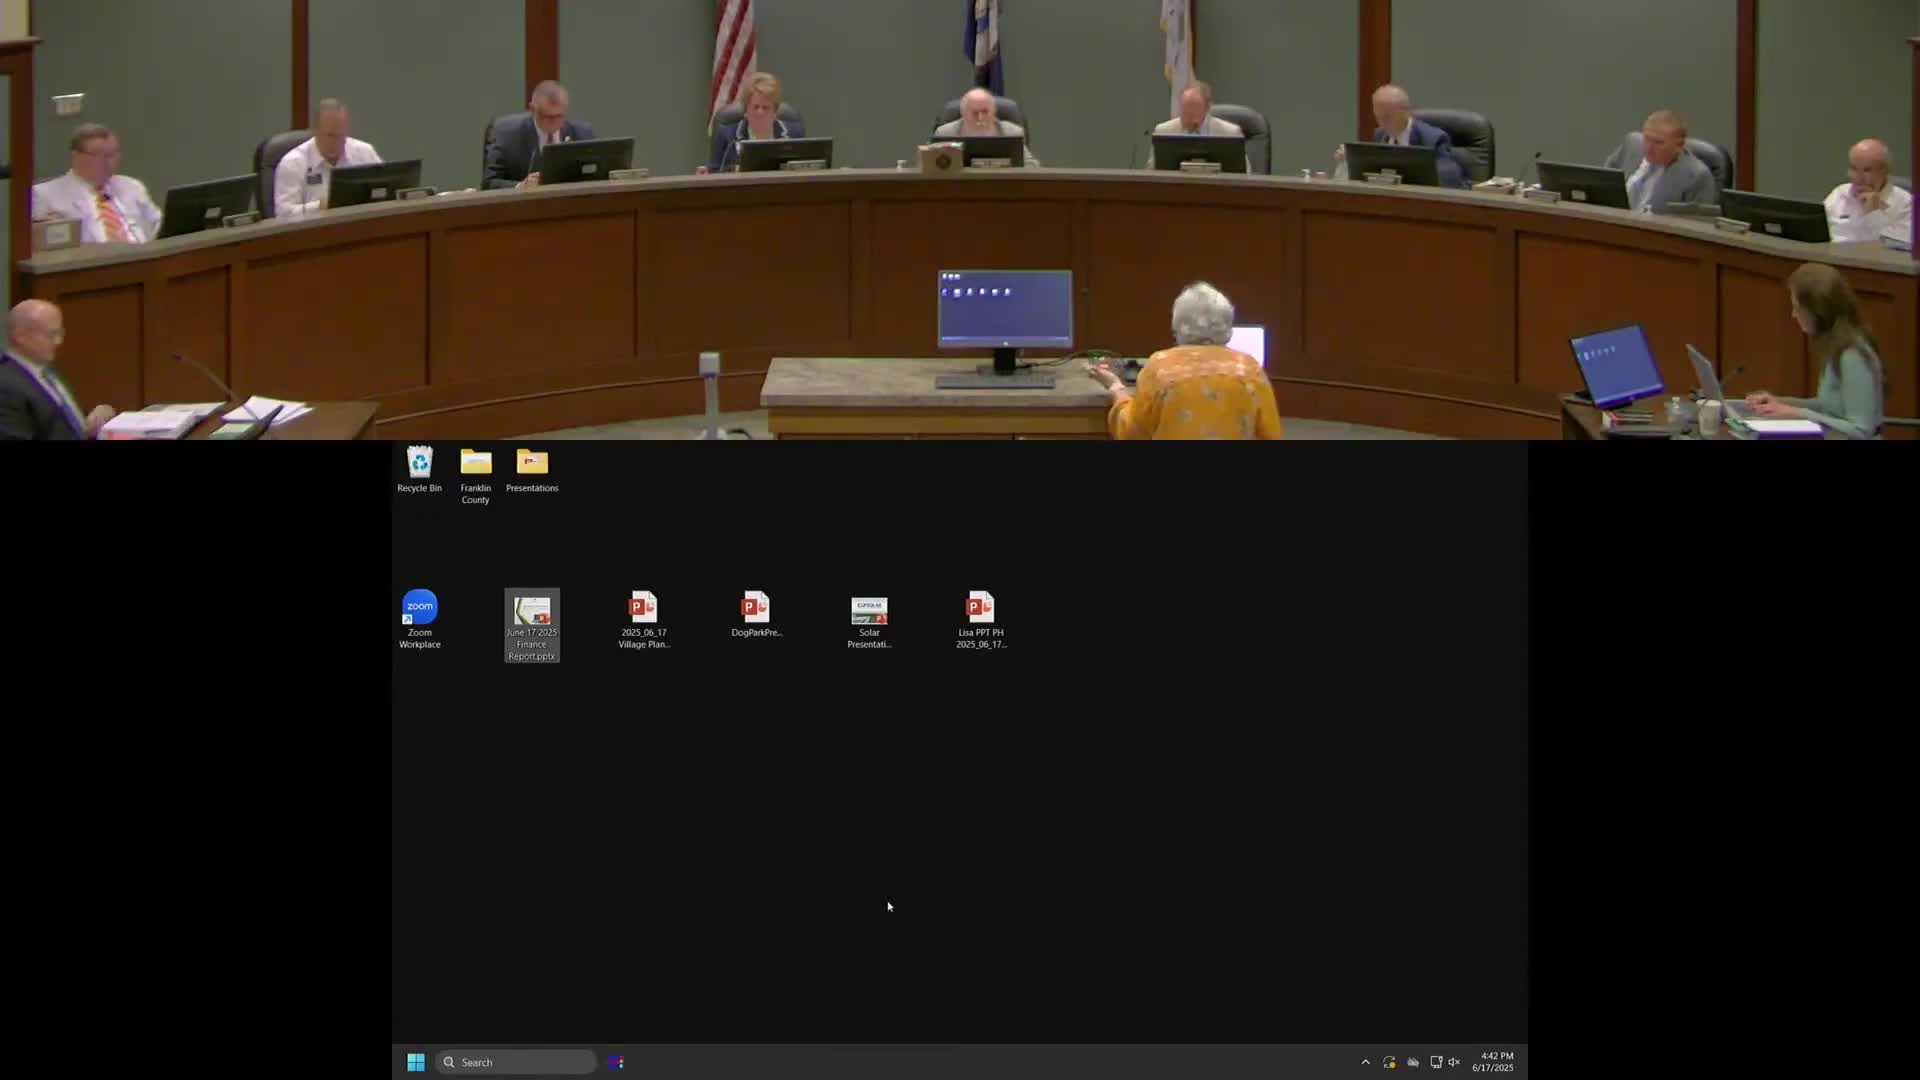Select the DogParkPre PowerPoint file
The width and height of the screenshot is (1920, 1080).
(756, 609)
